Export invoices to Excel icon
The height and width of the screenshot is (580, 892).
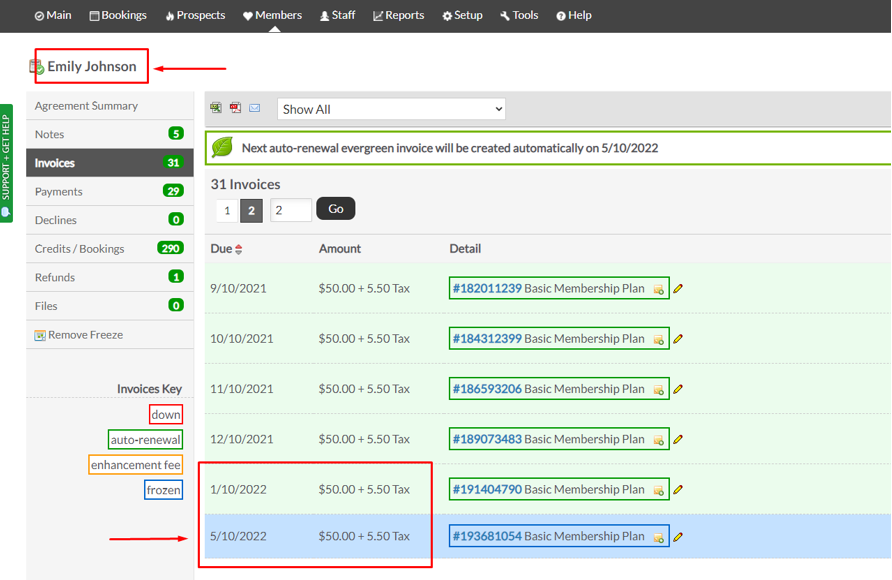tap(216, 107)
